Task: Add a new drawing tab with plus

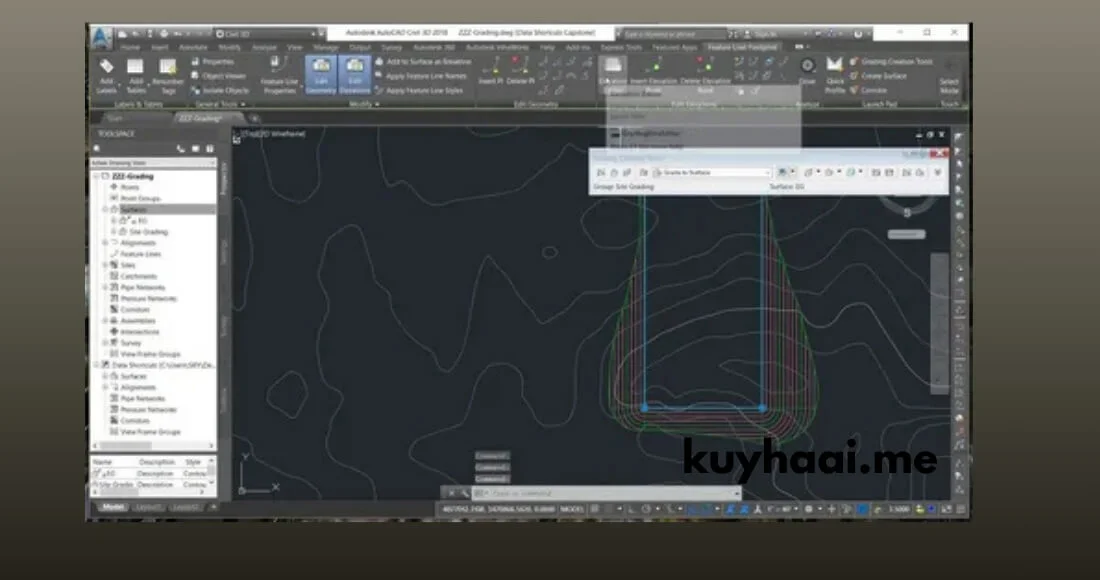Action: pyautogui.click(x=255, y=119)
